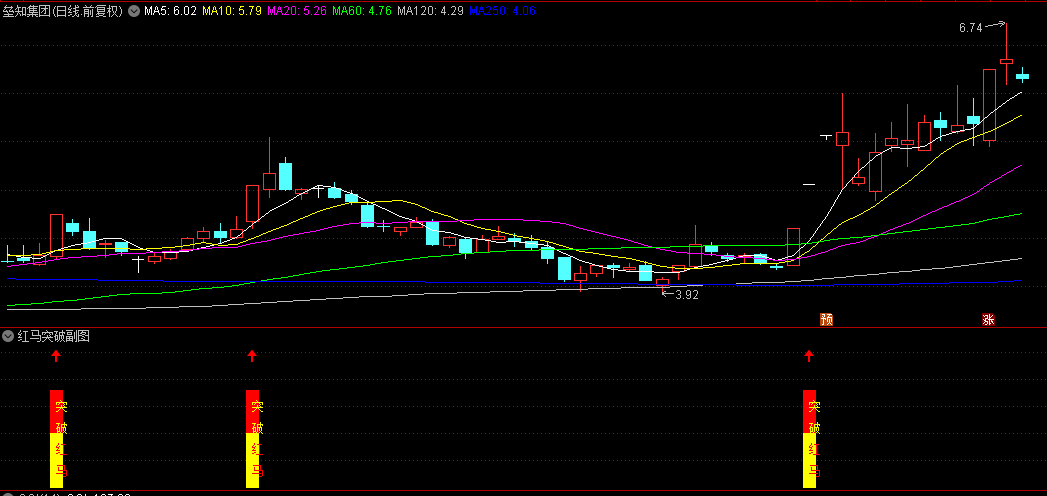1047x496 pixels.
Task: Click the 垒知集团(日线.前复权) chart title
Action: [x=63, y=11]
